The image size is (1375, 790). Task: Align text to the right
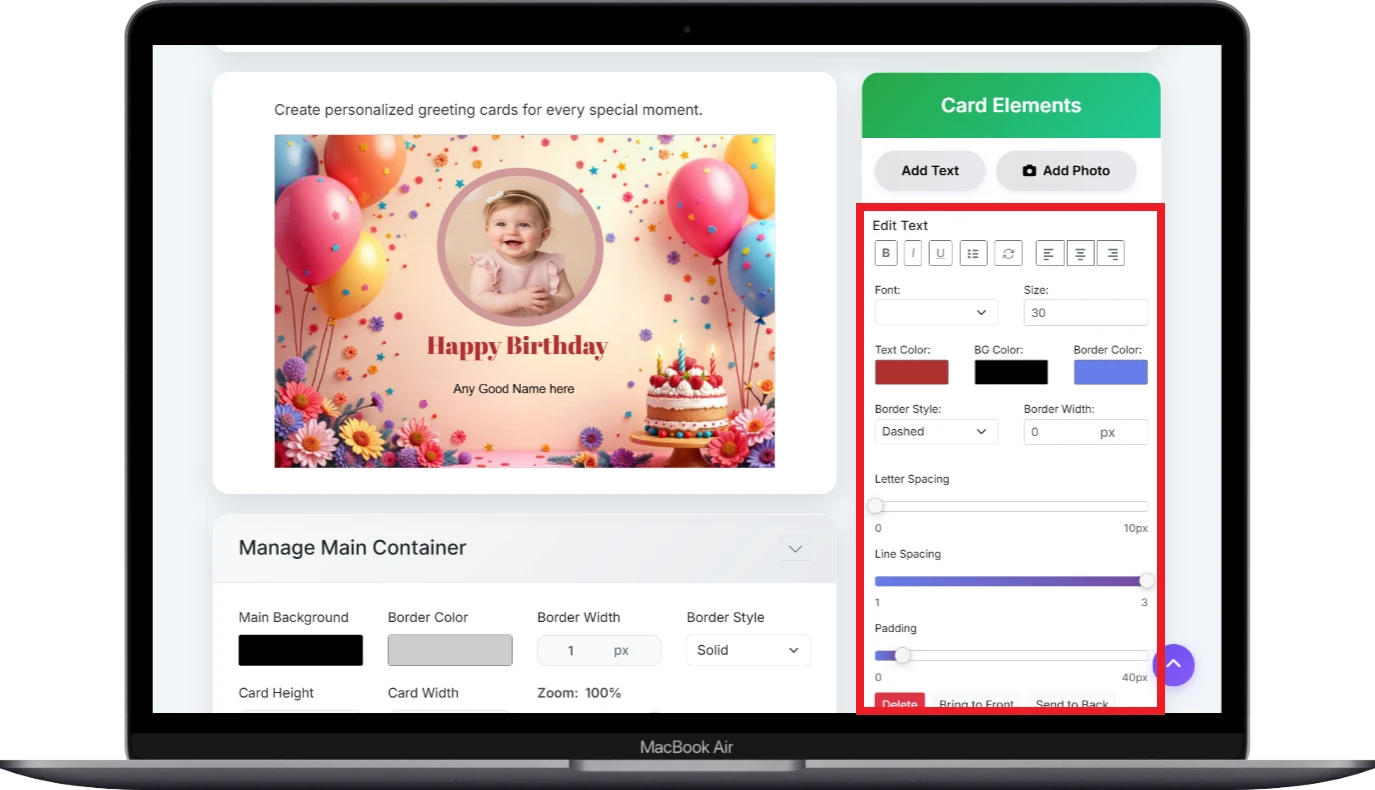coord(1110,254)
